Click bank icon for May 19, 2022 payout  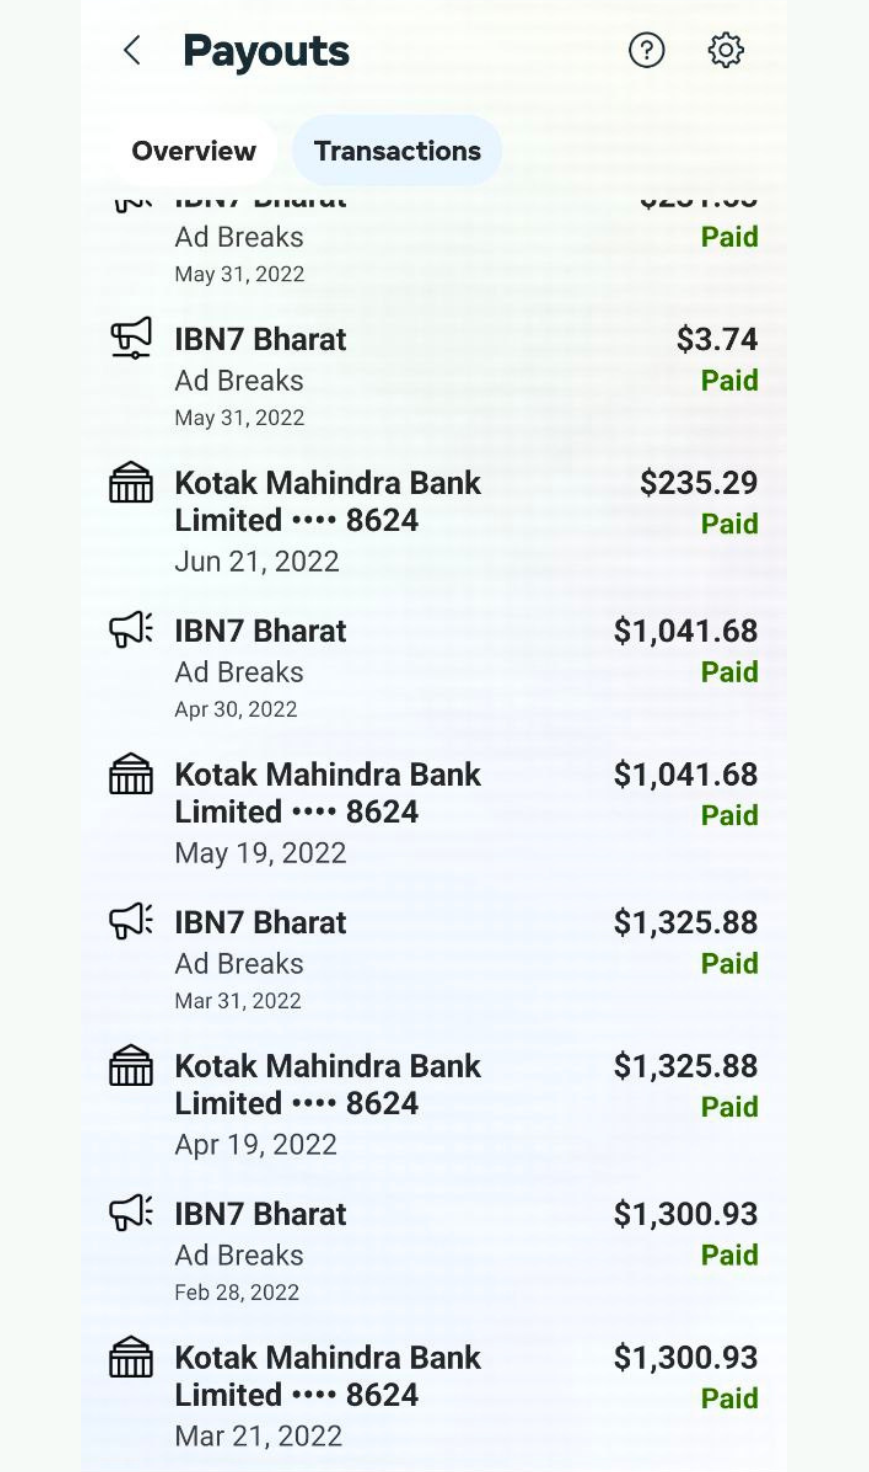131,775
